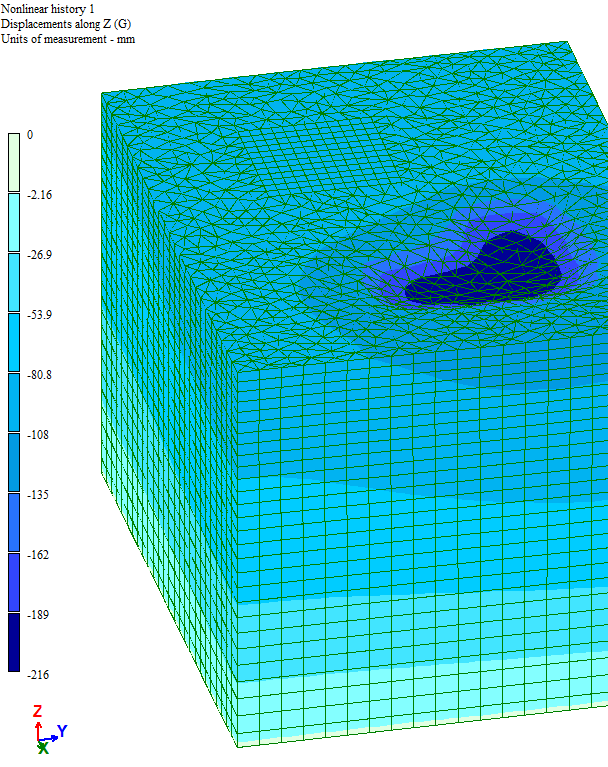608x767 pixels.
Task: Pick legend swatch between -135 and -162
Action: click(x=14, y=522)
